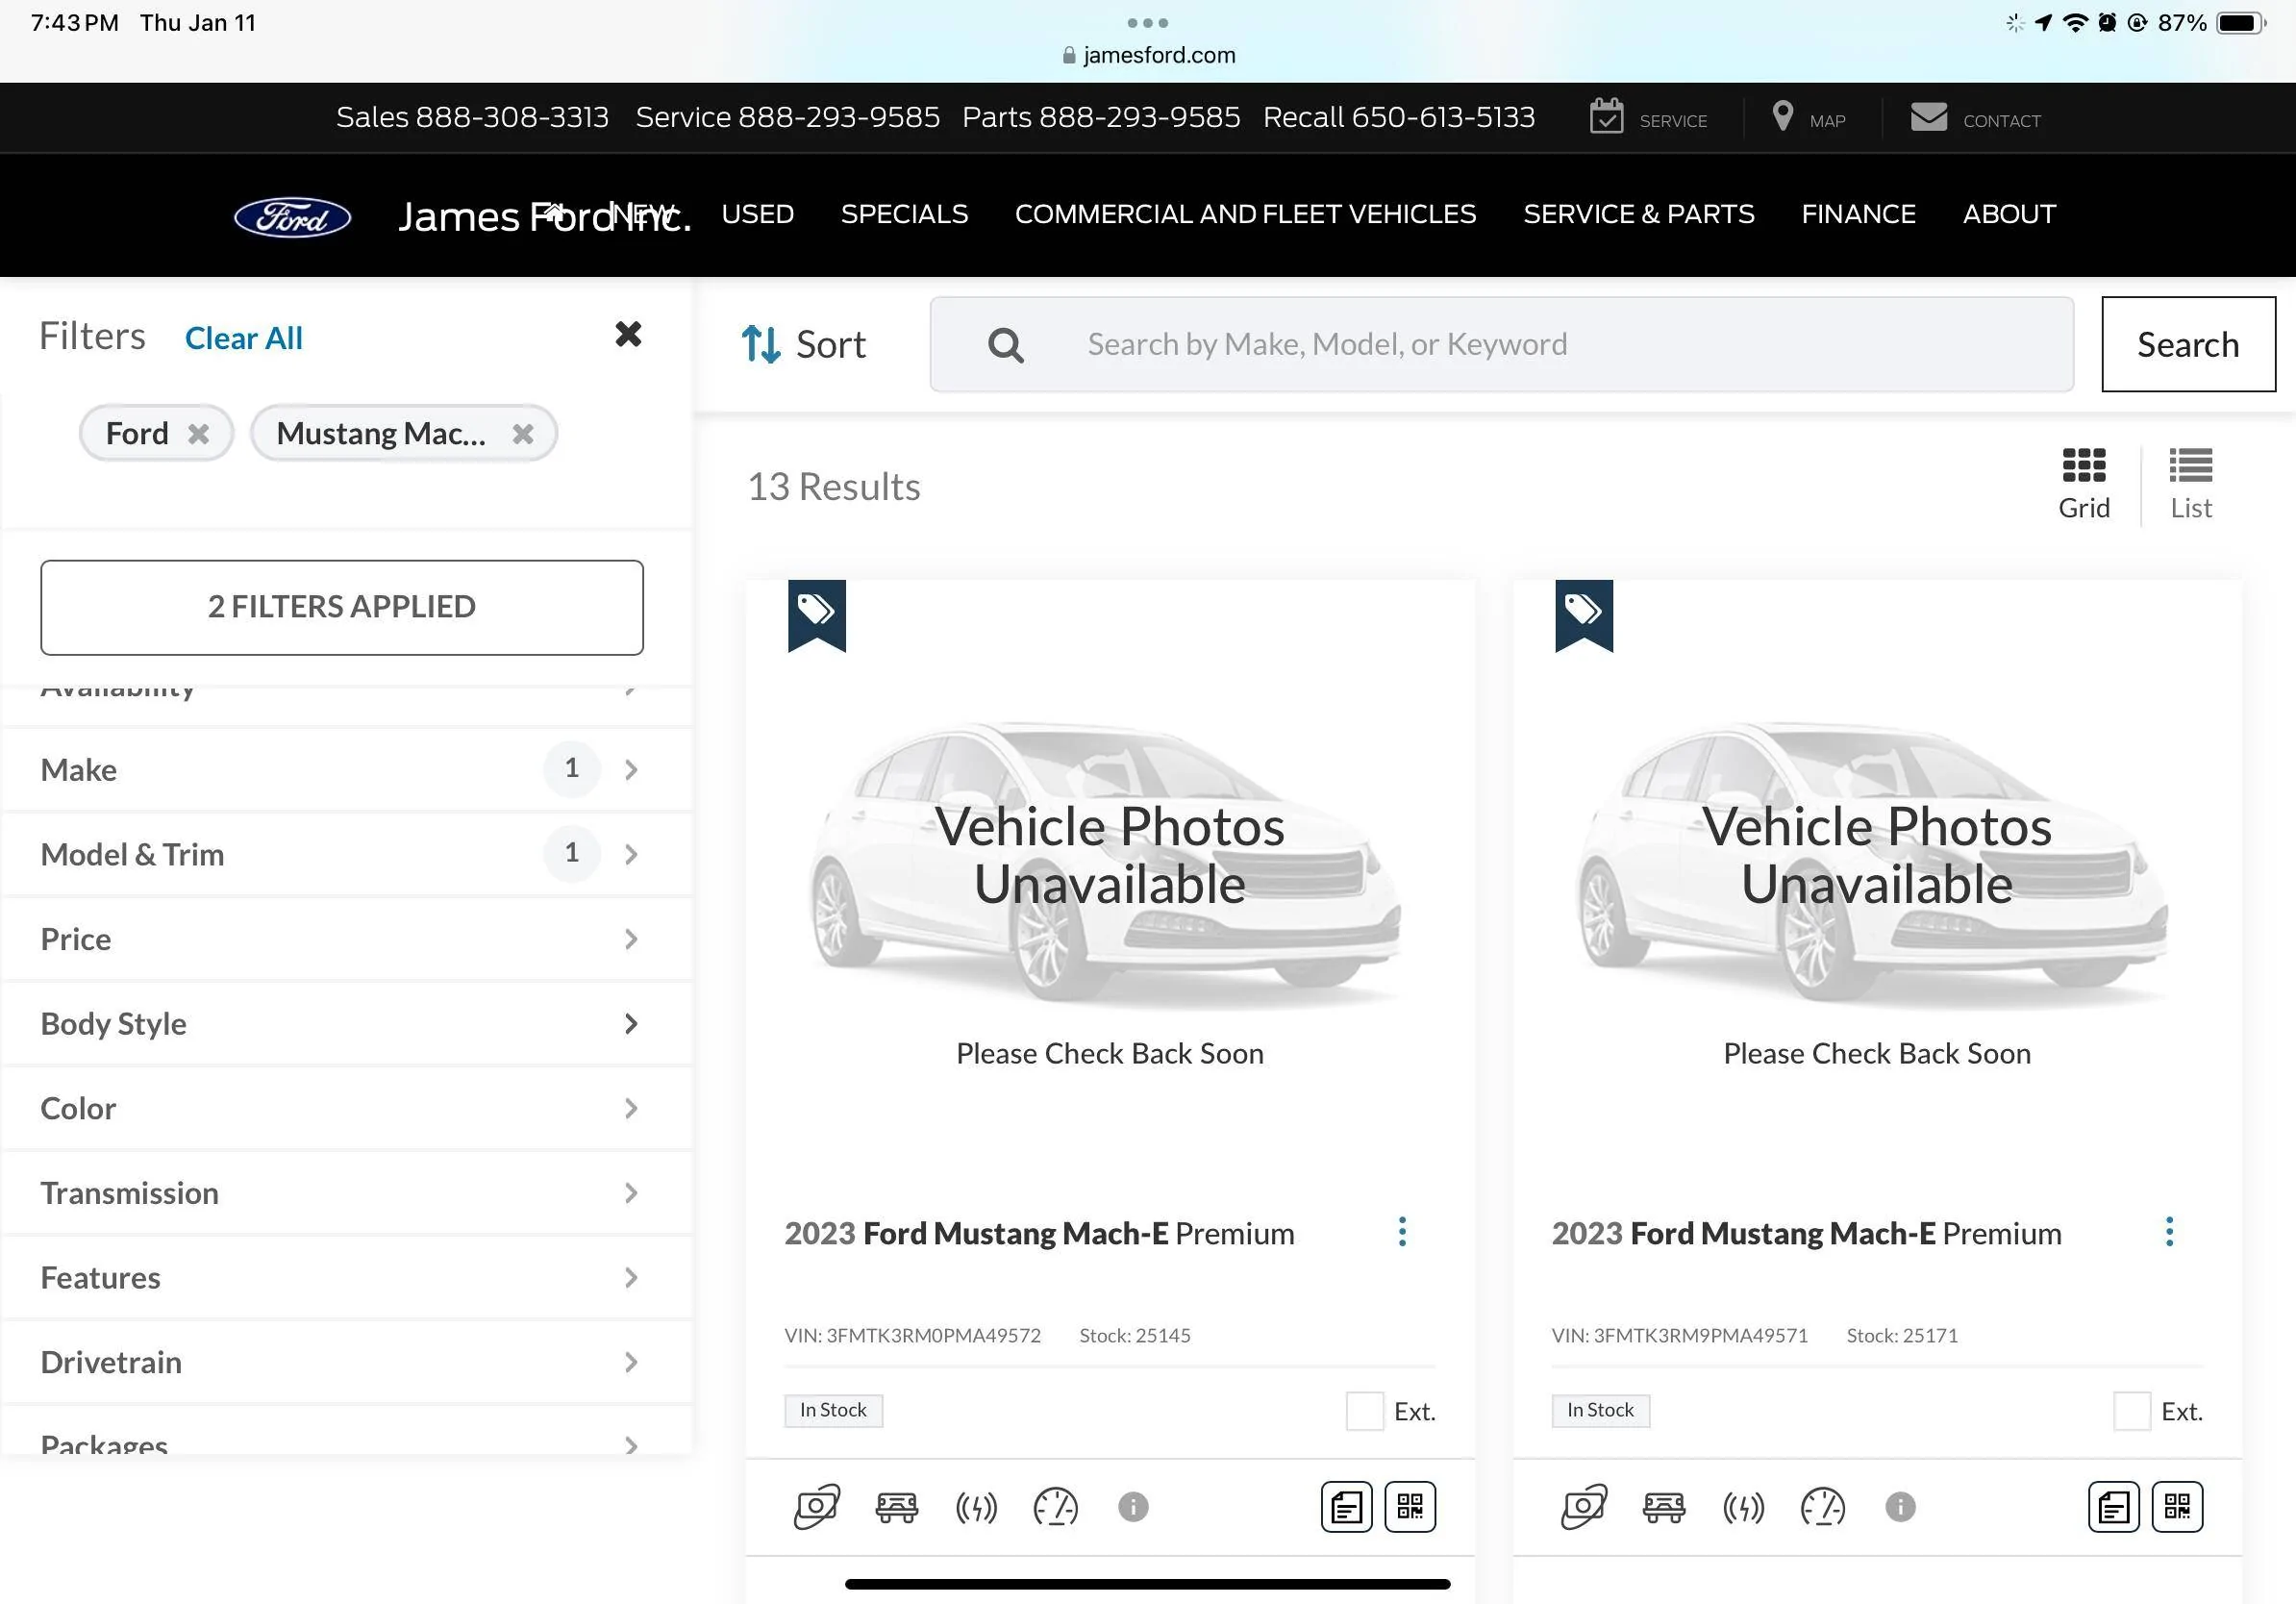Click the 2 FILTERS APPLIED button

point(342,607)
